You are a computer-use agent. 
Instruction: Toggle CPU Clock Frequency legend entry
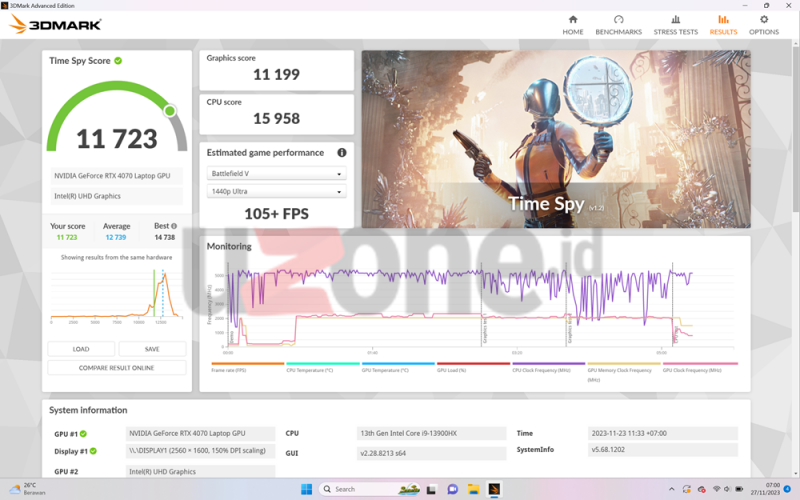tap(548, 367)
